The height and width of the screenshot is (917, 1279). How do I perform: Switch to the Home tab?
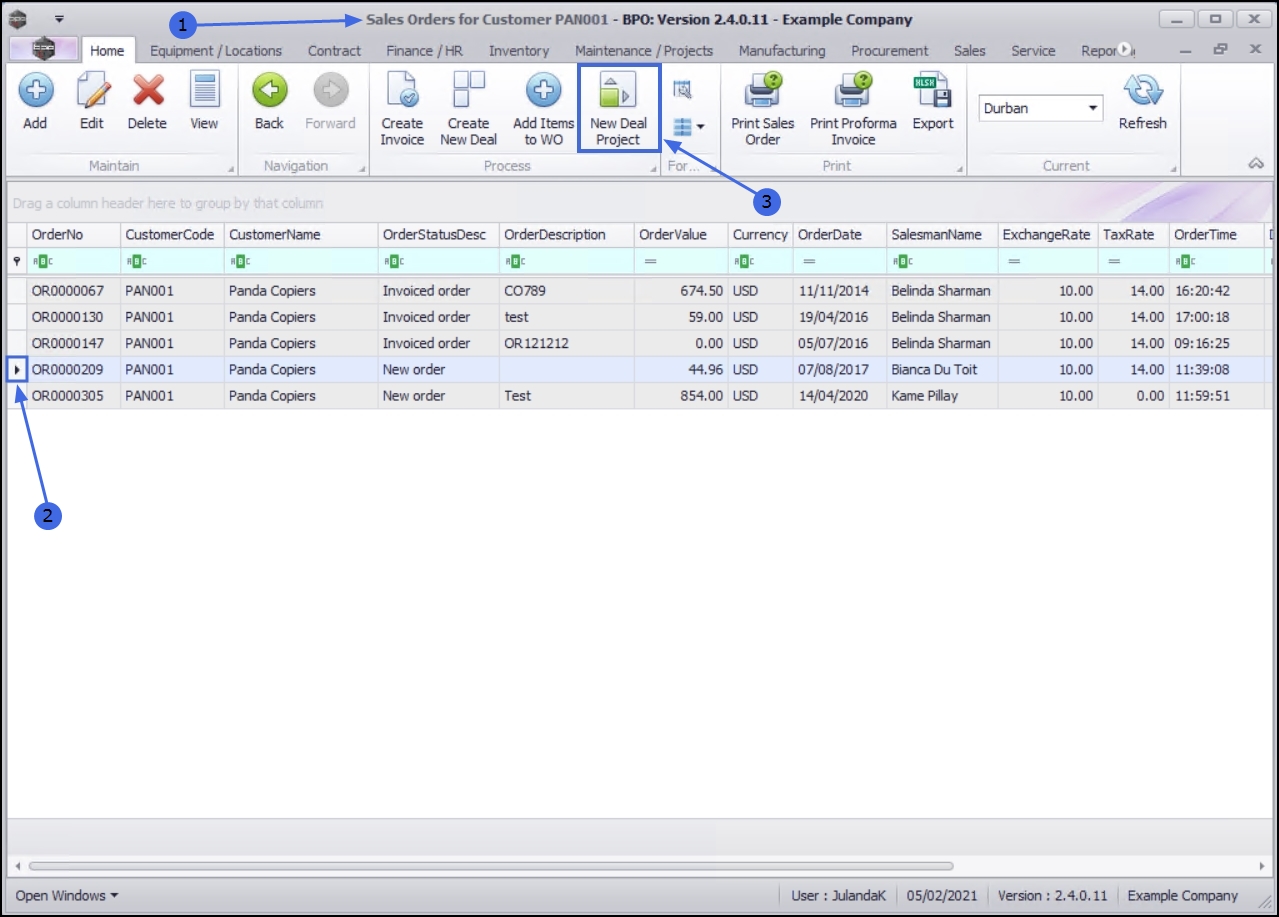(107, 50)
